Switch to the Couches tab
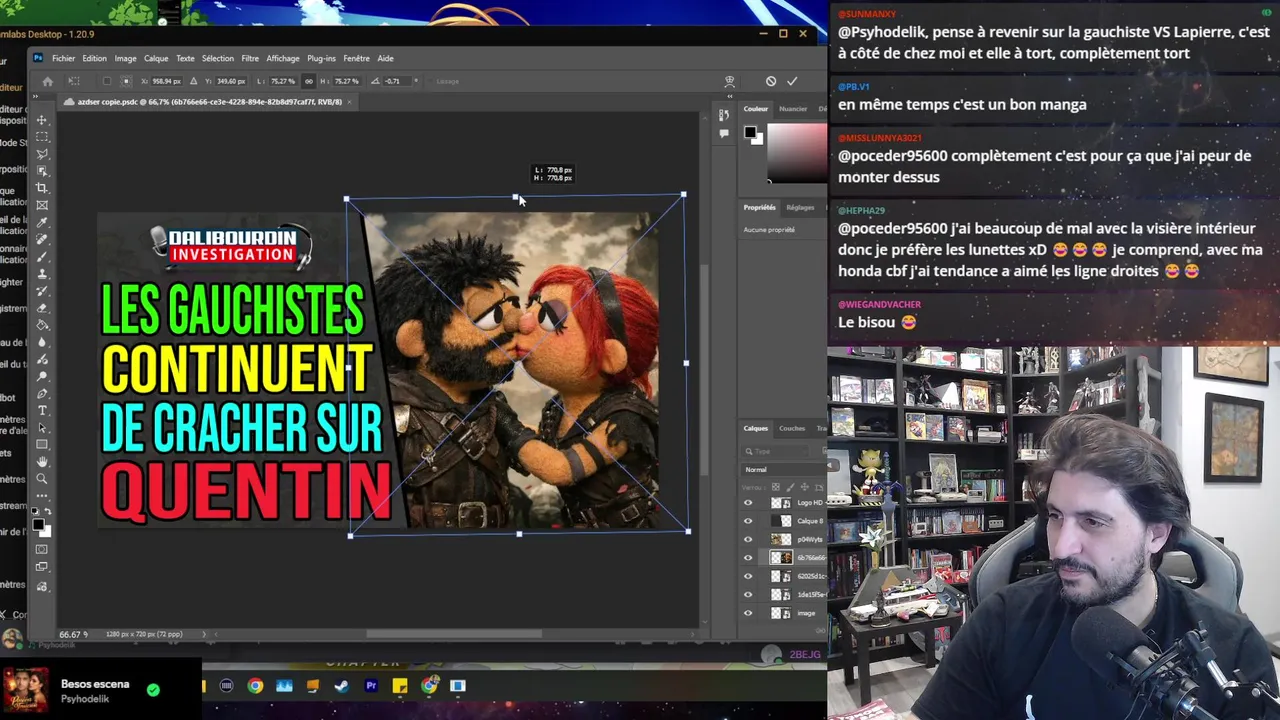The image size is (1280, 720). tap(792, 428)
